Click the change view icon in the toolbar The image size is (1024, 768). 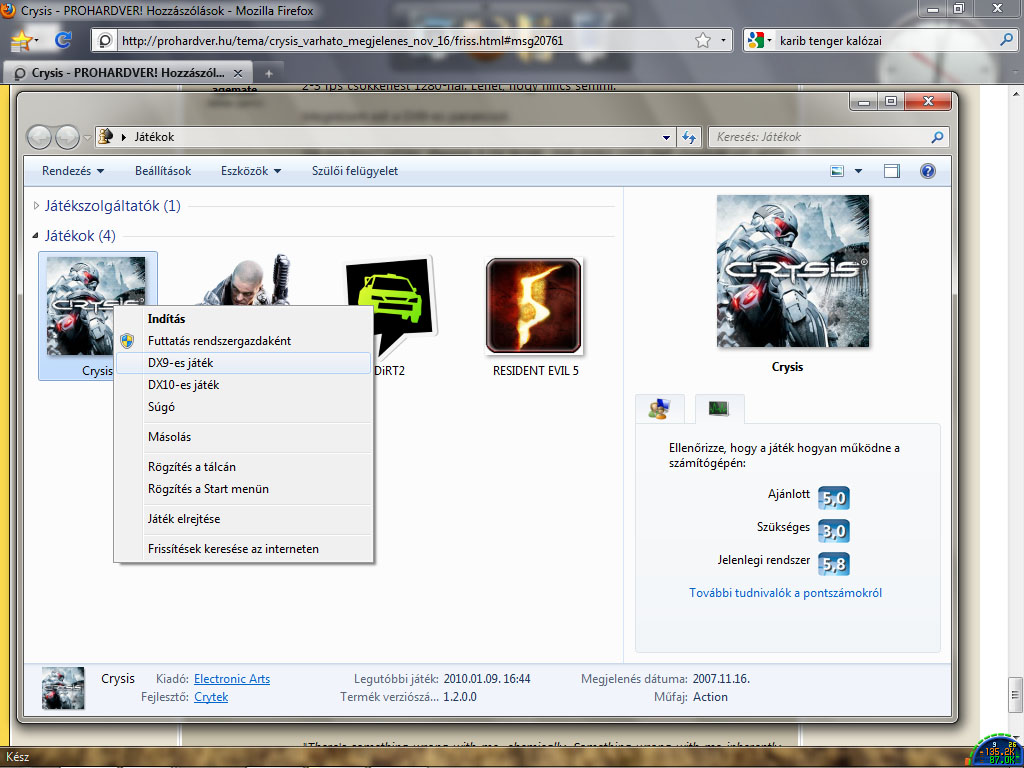click(837, 171)
